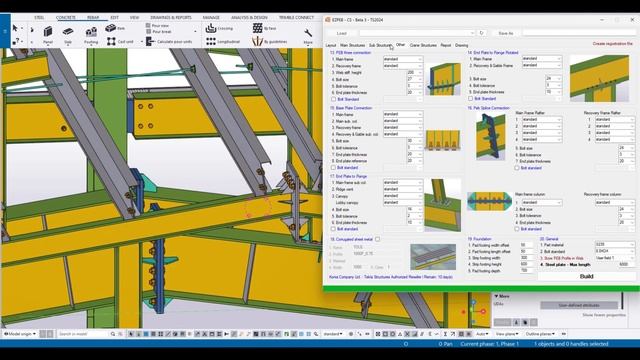This screenshot has height=360, width=640.
Task: Open Model origin dropdown in bottom toolbar
Action: coord(20,334)
